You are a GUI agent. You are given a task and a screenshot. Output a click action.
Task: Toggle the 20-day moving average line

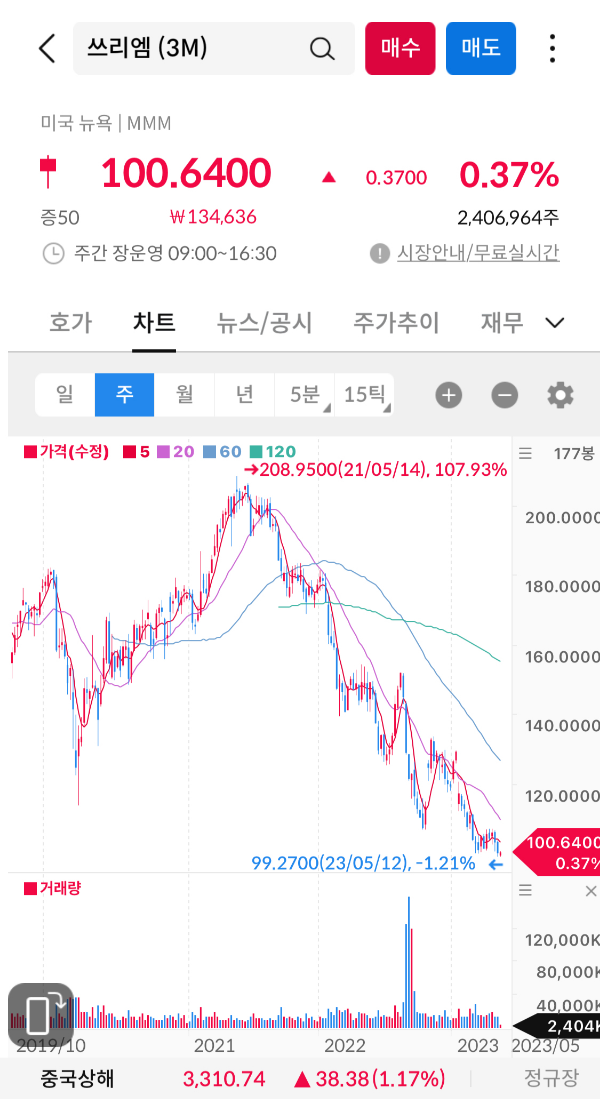[176, 452]
